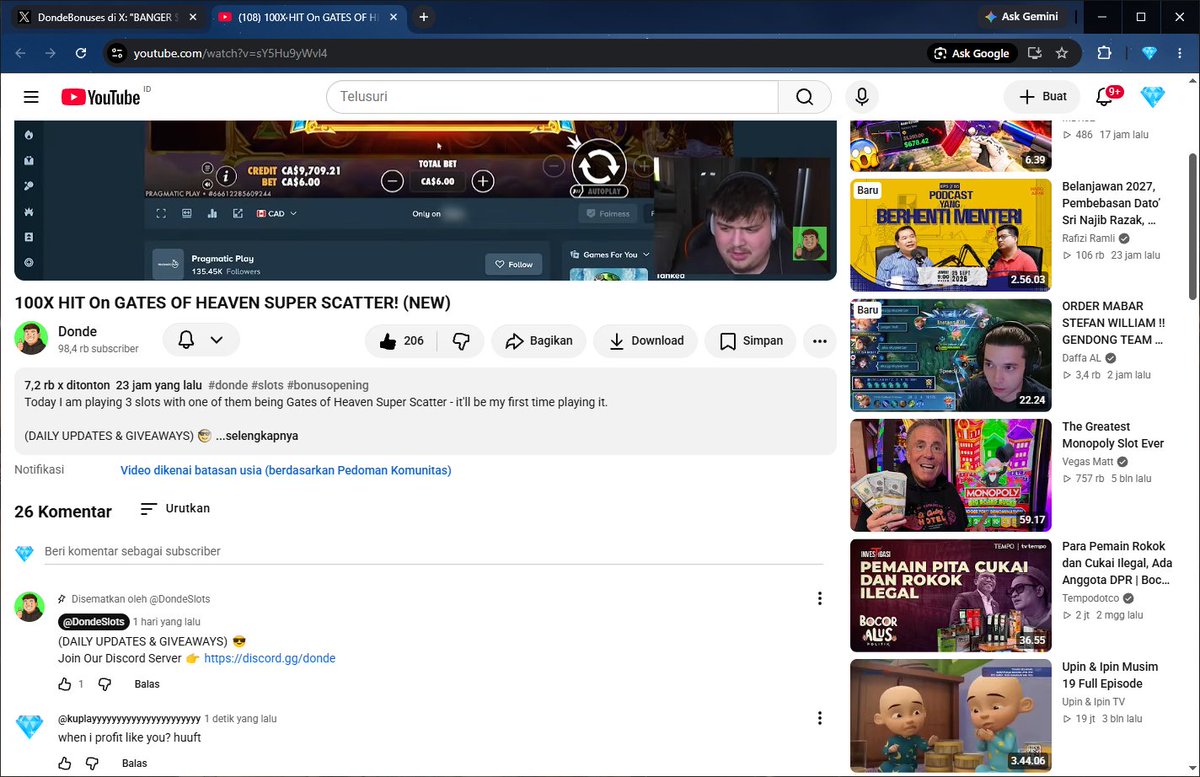This screenshot has width=1200, height=777.
Task: Open the Pemain Pita Cukai Tempo thumbnail
Action: (951, 595)
